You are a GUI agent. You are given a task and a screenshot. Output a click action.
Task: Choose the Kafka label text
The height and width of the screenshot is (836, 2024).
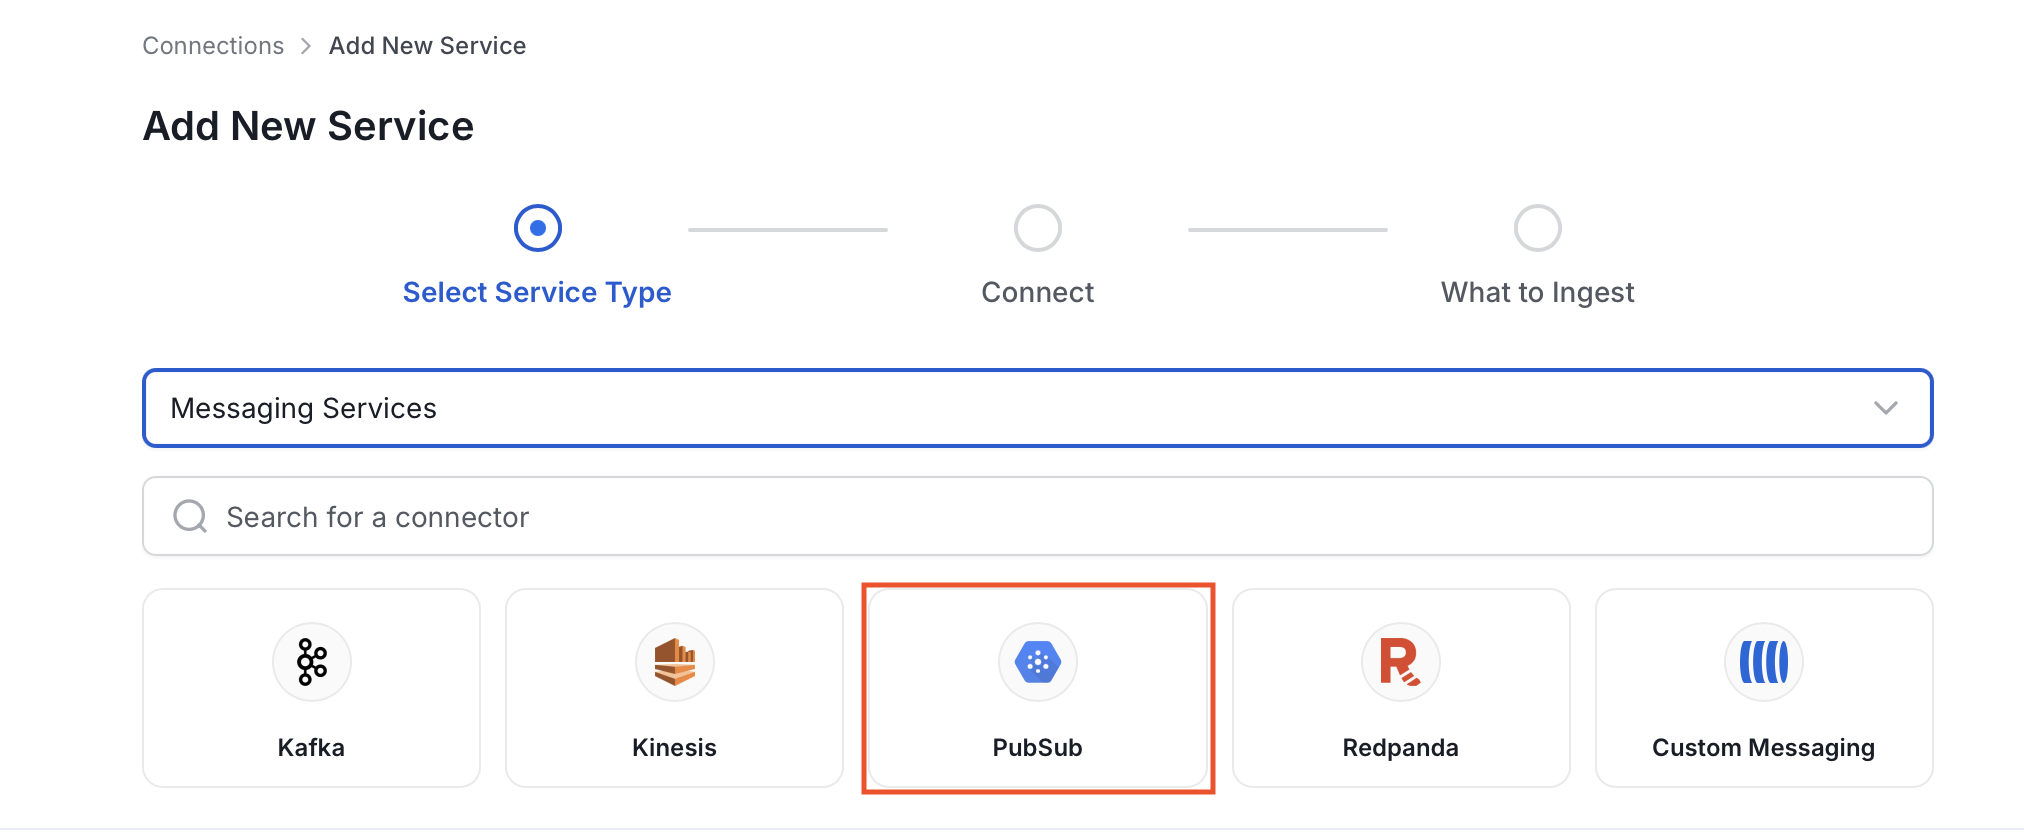[311, 748]
